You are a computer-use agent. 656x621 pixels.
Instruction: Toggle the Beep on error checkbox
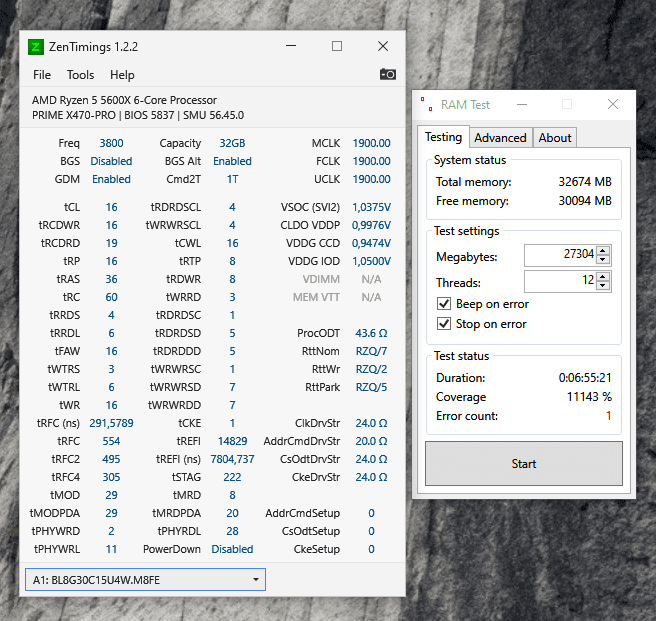click(444, 303)
